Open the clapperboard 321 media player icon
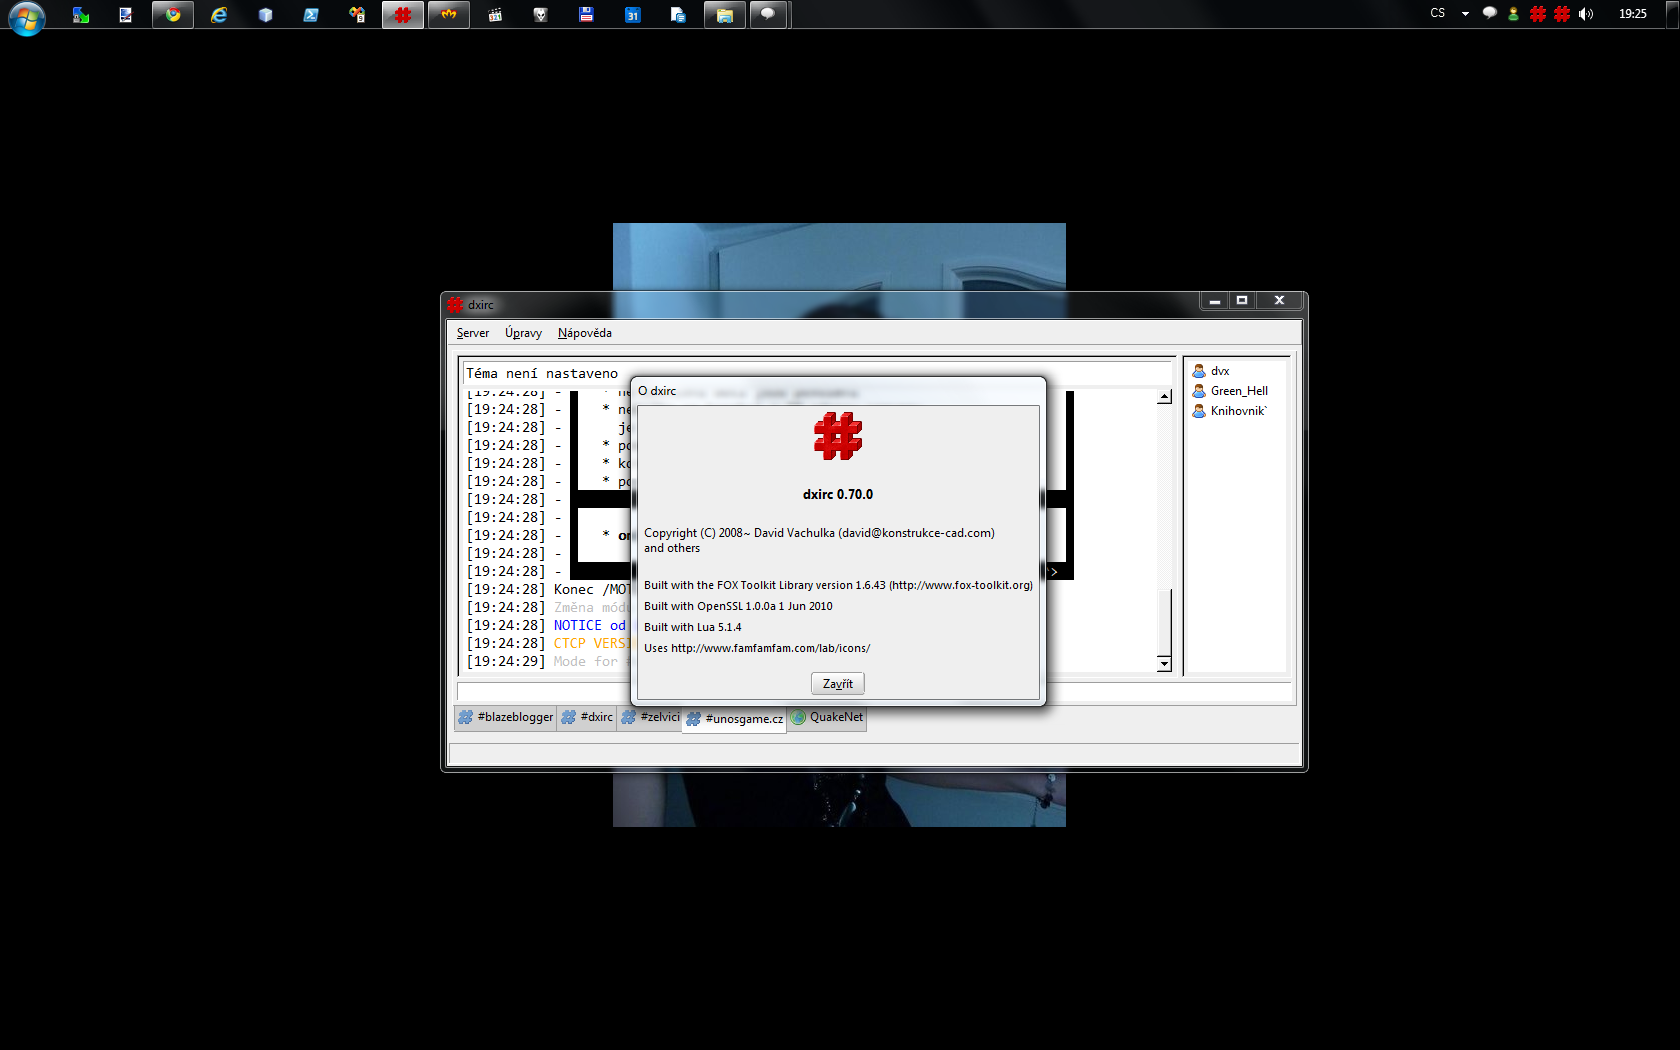Screen dimensions: 1680x1050 pos(495,15)
